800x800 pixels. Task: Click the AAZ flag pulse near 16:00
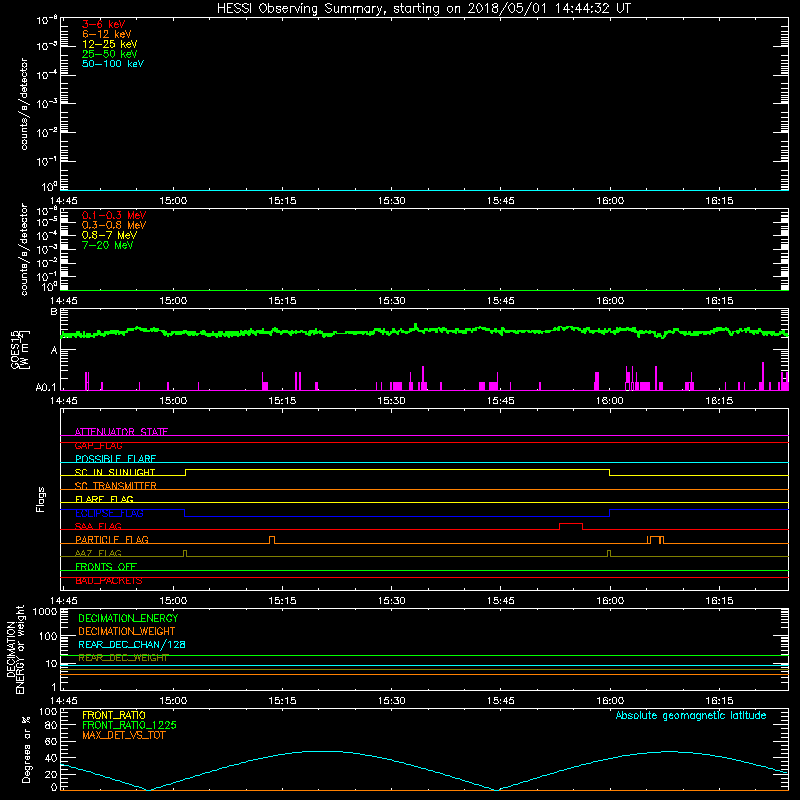(x=609, y=553)
